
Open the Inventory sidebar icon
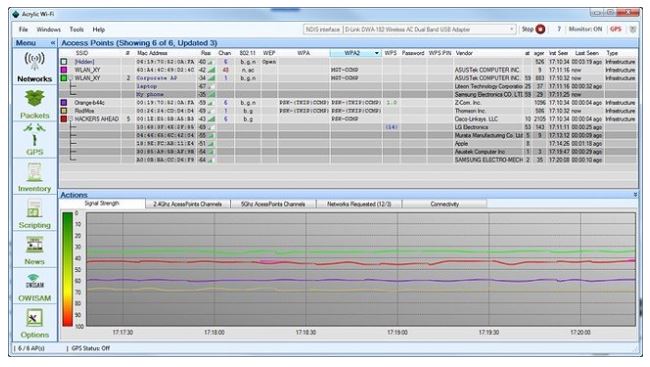point(34,177)
